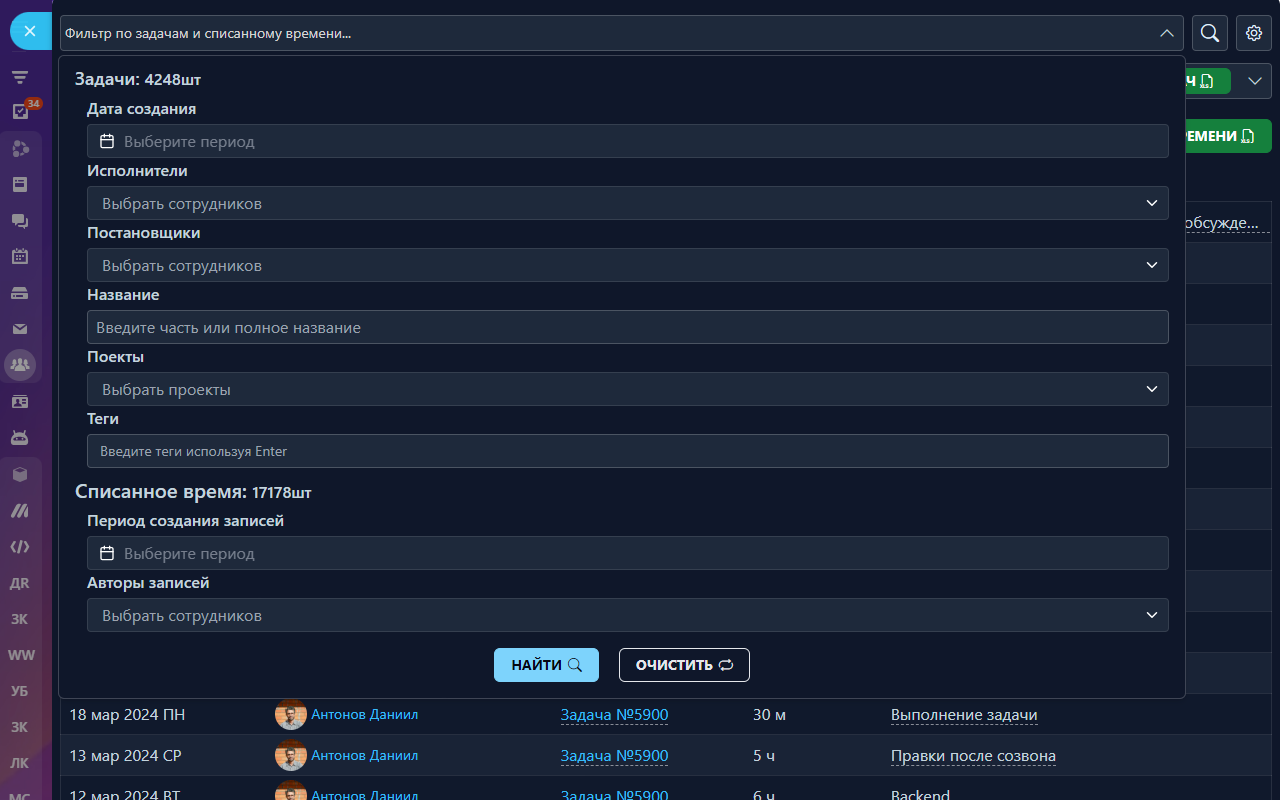Open tasks icon with badge 34
The image size is (1280, 800).
pyautogui.click(x=20, y=112)
